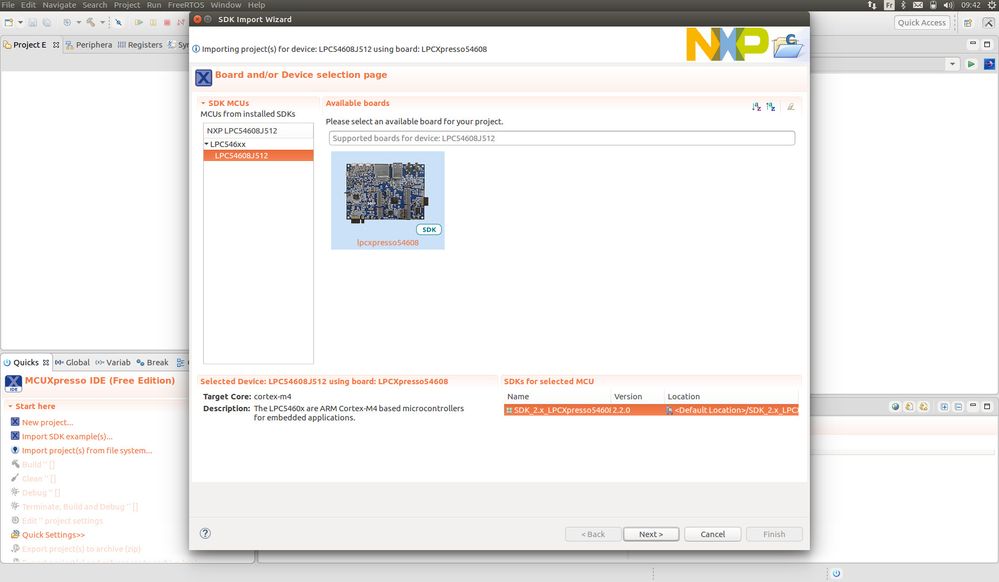Image resolution: width=999 pixels, height=582 pixels.
Task: Open the Bluetooth indicator
Action: tap(903, 5)
